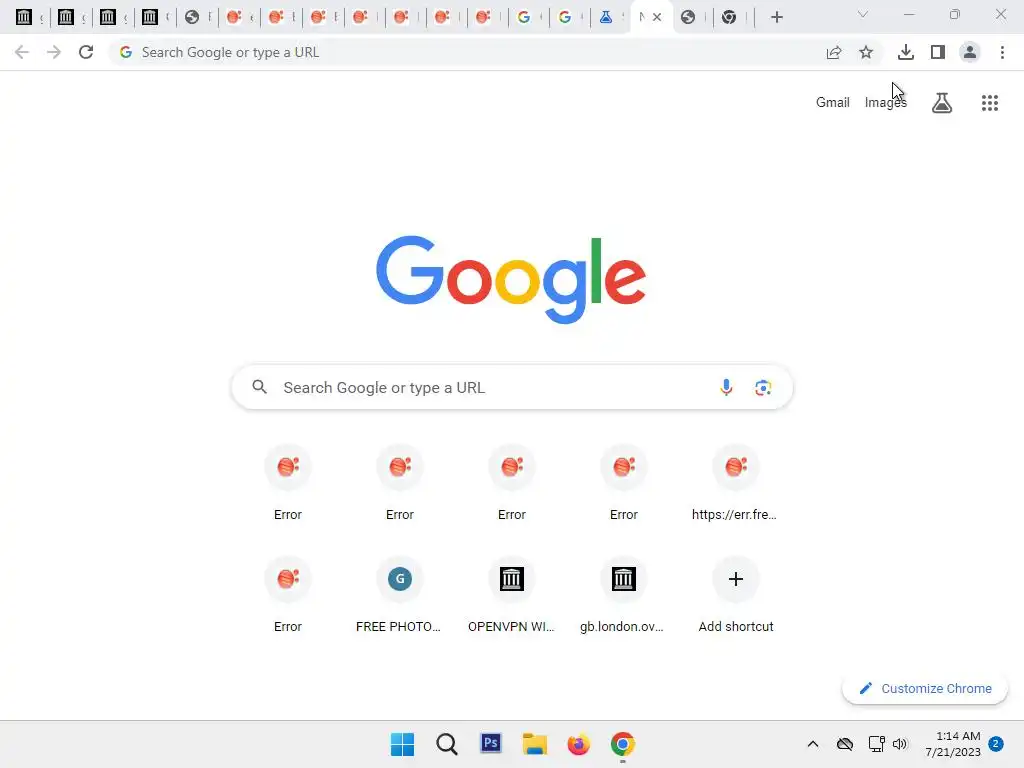Click the Chrome taskbar icon
1024x768 pixels.
tap(623, 744)
